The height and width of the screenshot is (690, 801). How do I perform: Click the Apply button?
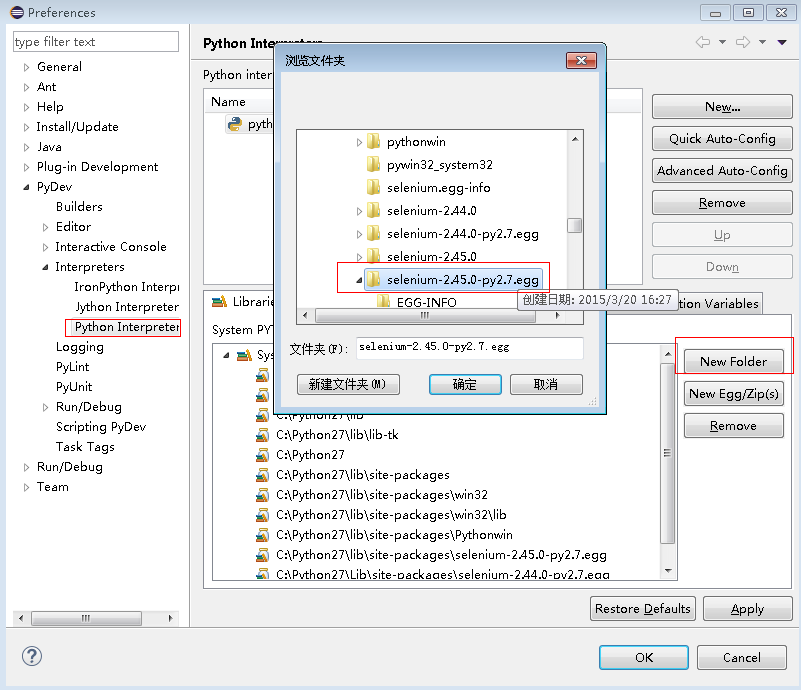click(x=747, y=609)
